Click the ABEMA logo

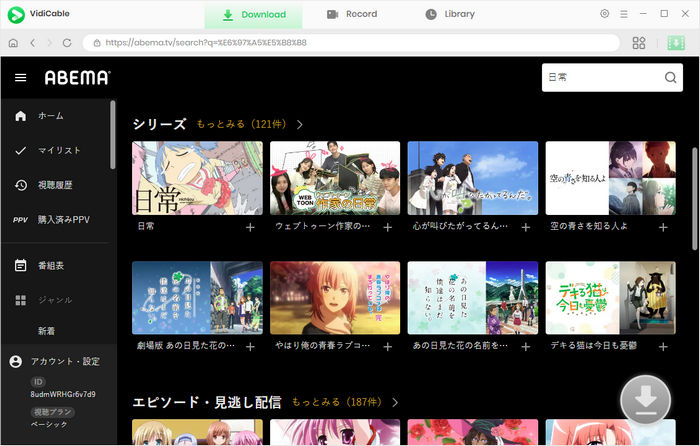[77, 78]
